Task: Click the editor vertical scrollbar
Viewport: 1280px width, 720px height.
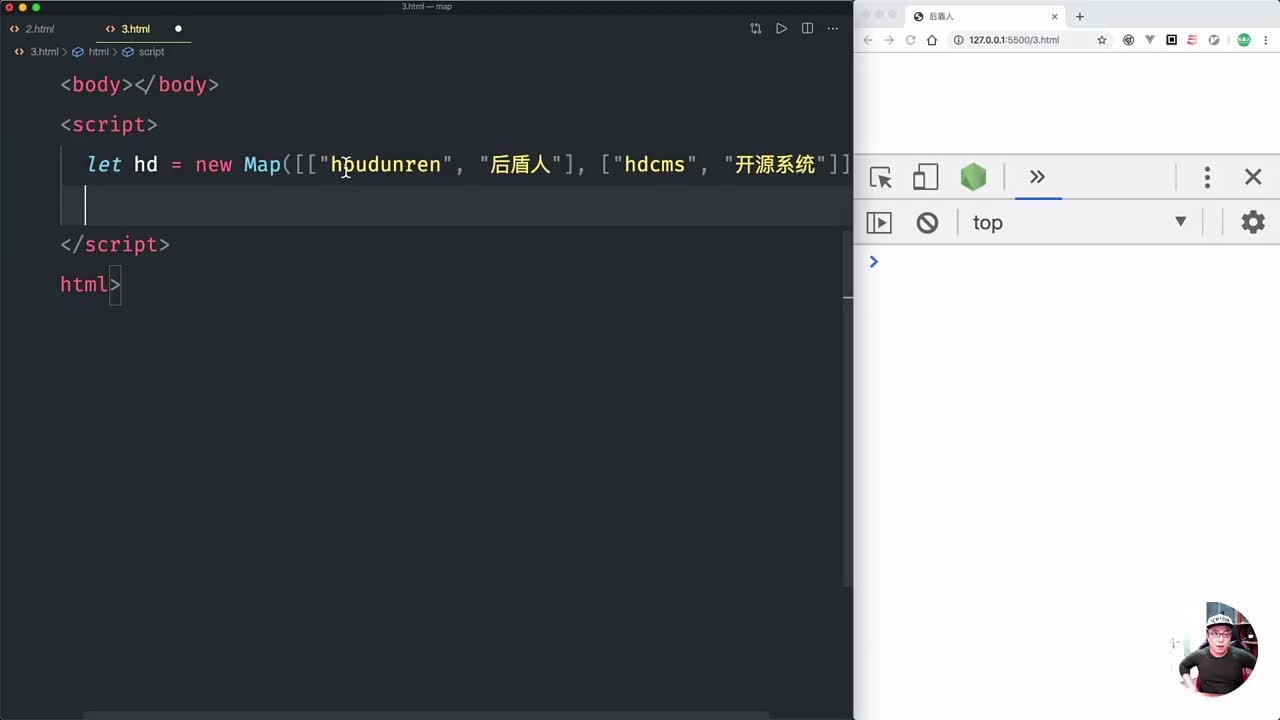Action: 848,408
